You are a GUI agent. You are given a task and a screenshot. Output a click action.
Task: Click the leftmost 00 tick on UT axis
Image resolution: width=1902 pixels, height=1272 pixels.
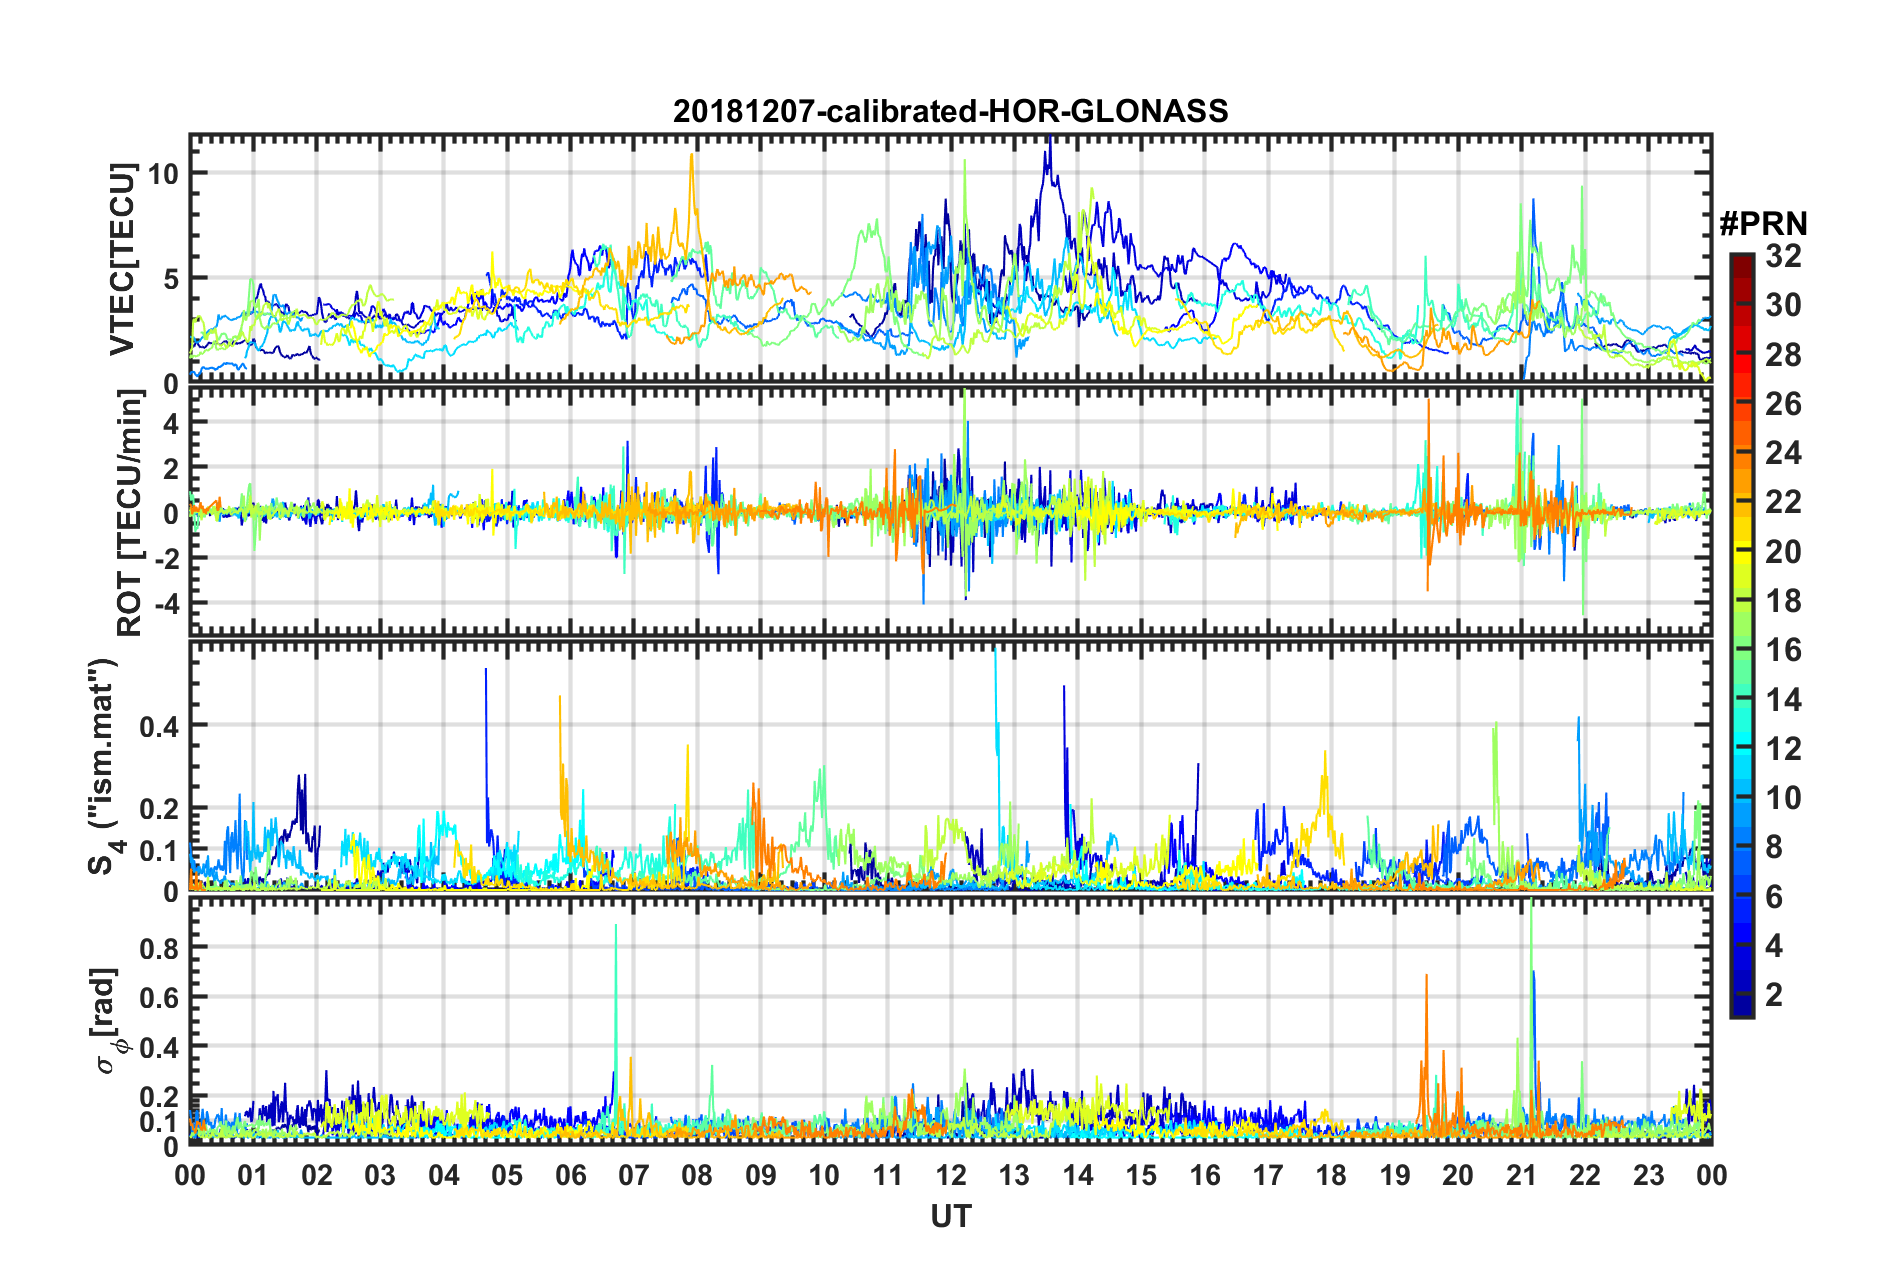click(190, 1174)
